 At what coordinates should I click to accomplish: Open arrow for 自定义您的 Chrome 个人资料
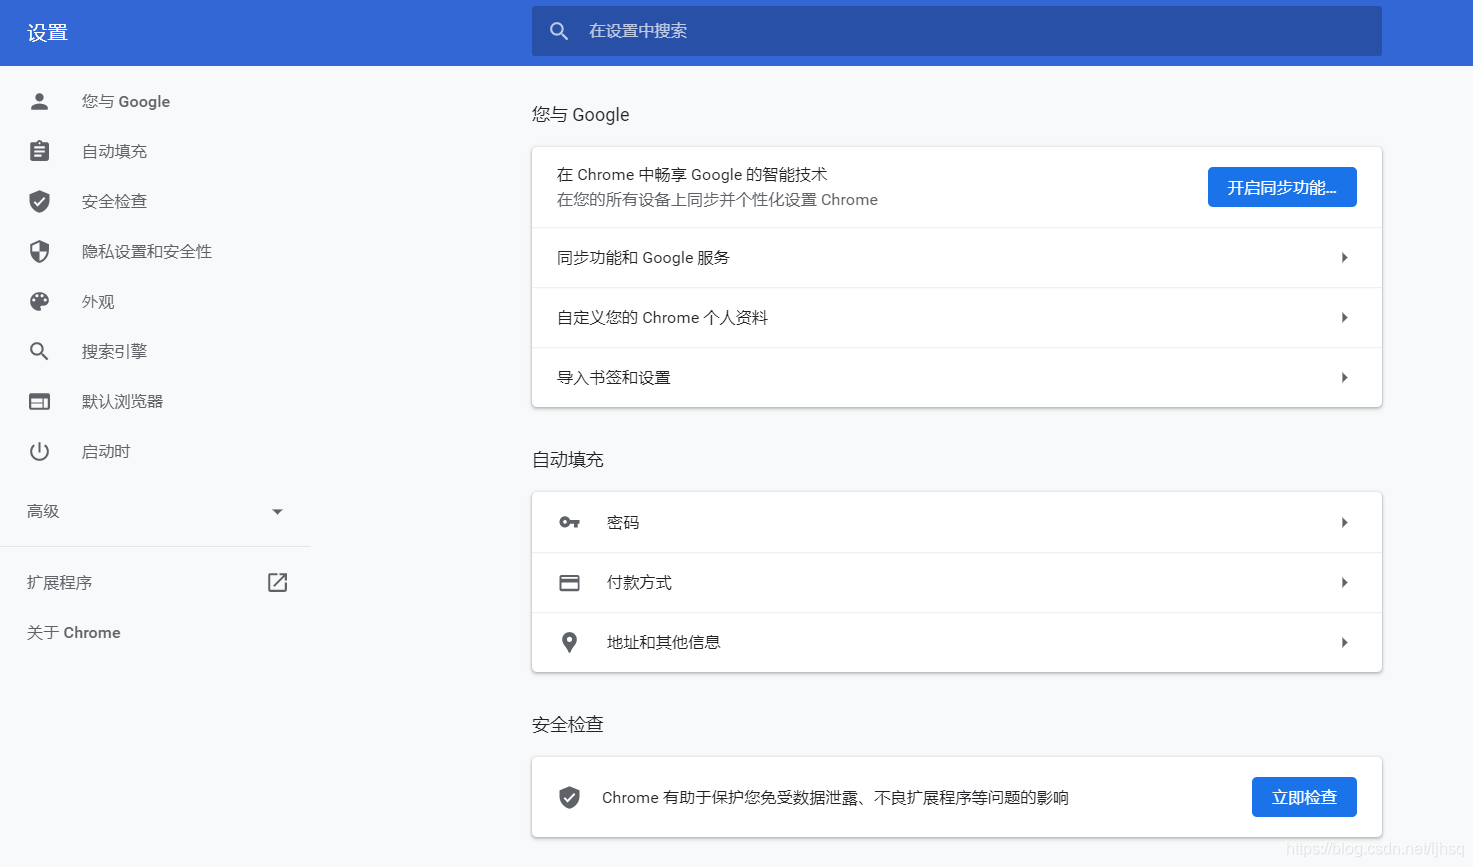[x=1344, y=317]
